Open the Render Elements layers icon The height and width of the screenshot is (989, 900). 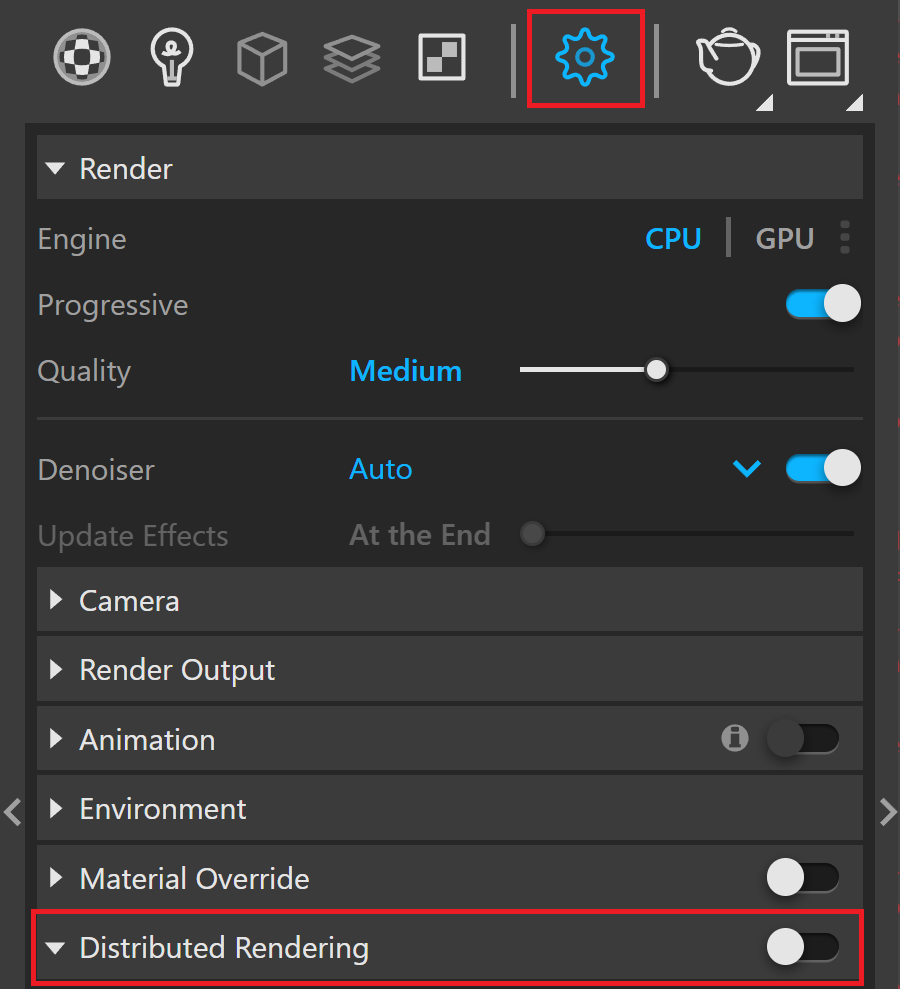[352, 59]
